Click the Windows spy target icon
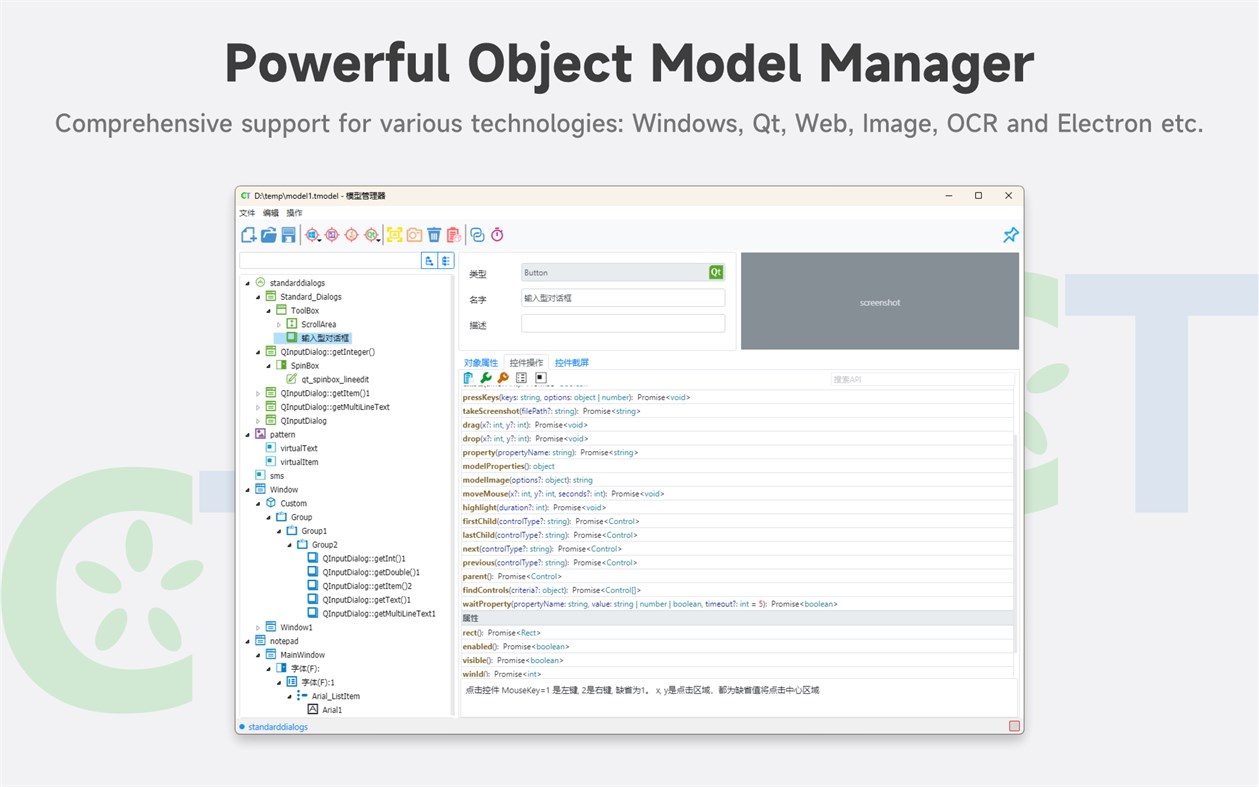 coord(313,235)
